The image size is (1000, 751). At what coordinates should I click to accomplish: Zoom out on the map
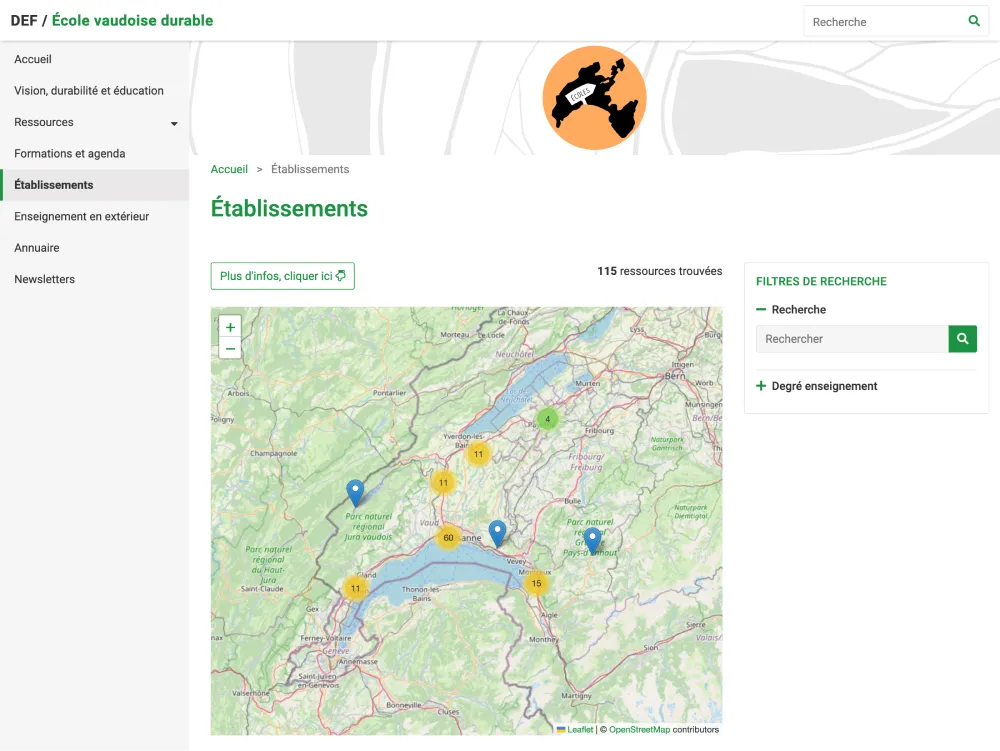(230, 348)
